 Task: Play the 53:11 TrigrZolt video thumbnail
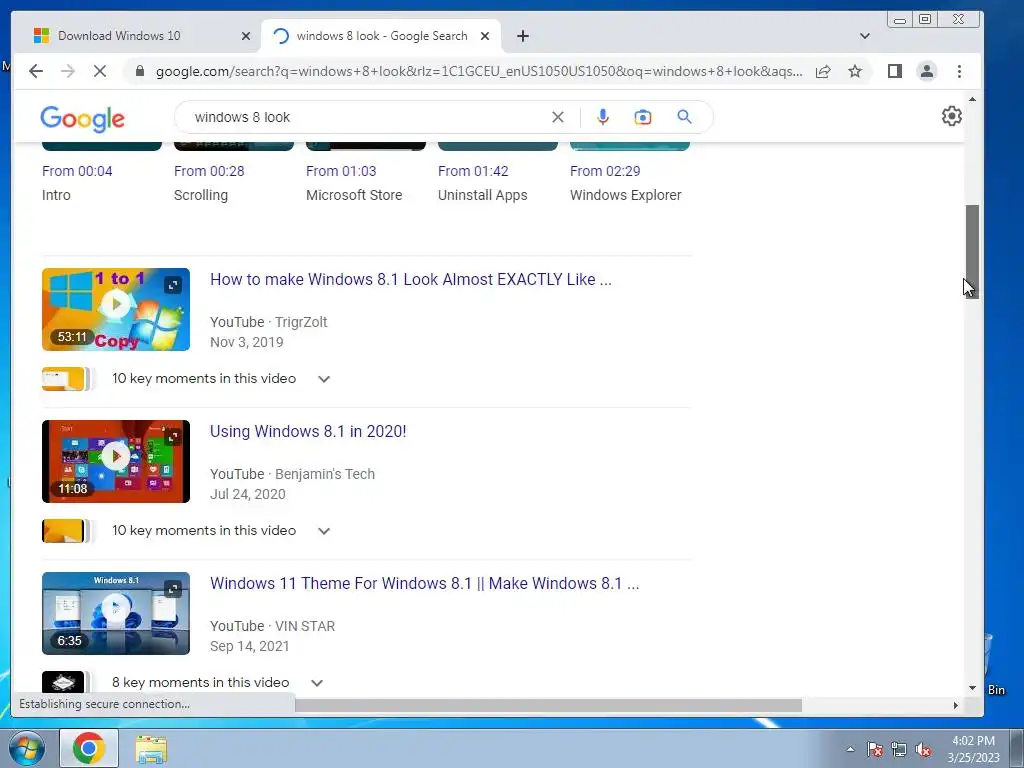(116, 310)
